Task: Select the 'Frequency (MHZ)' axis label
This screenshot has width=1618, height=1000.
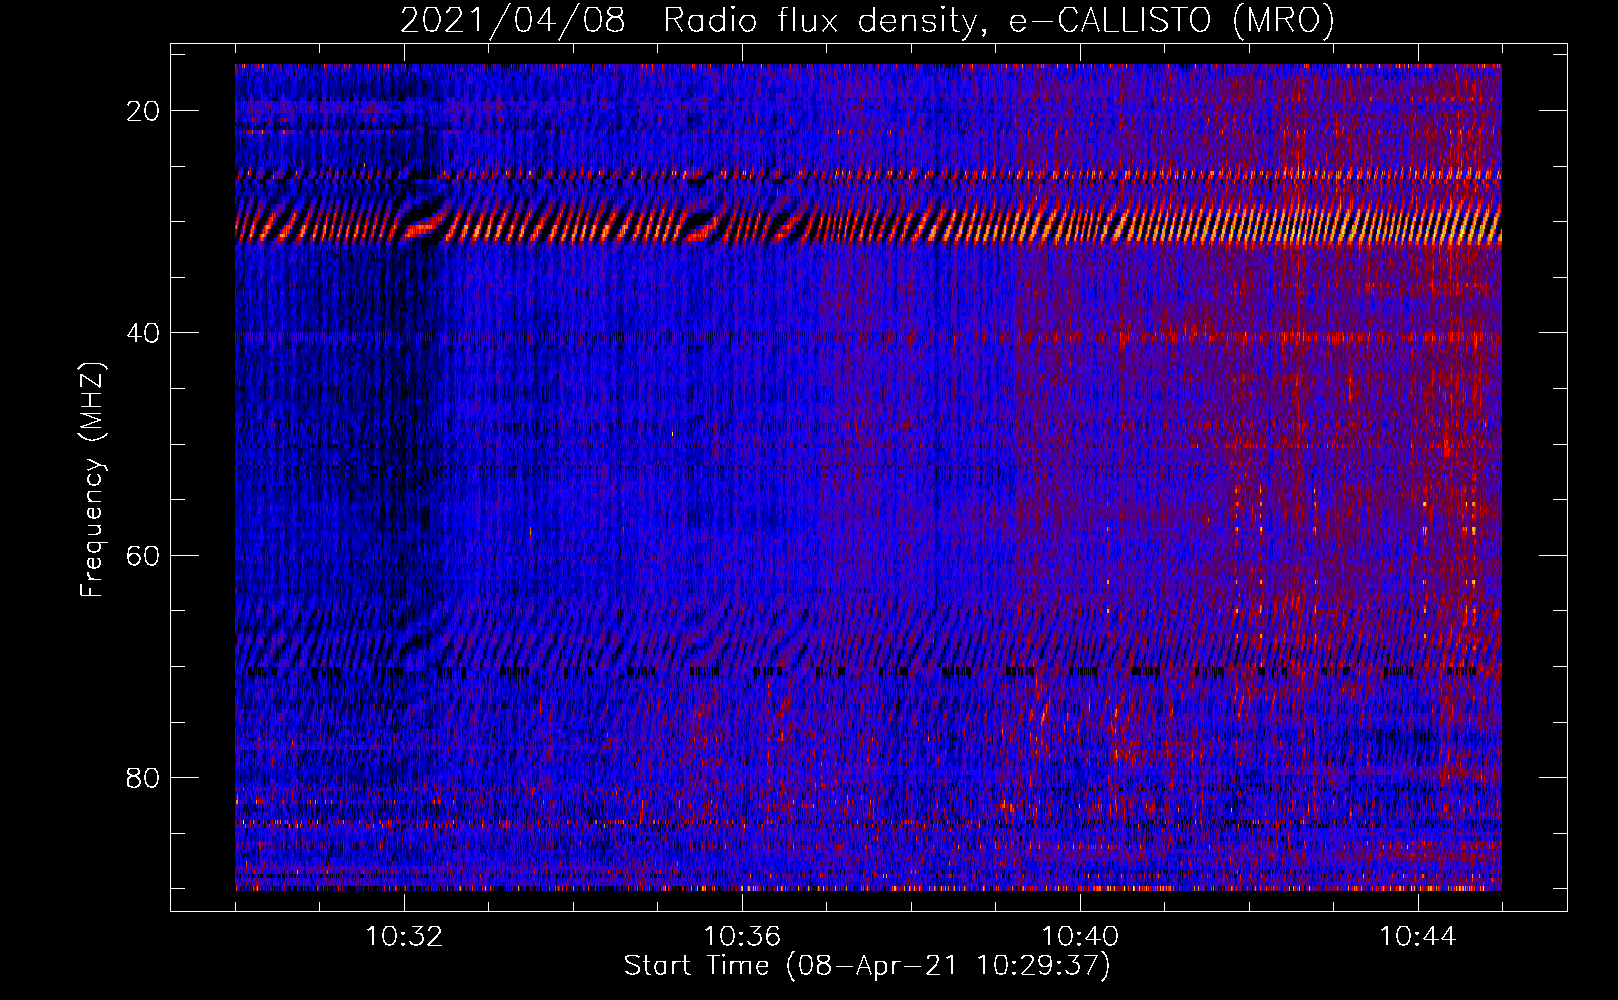Action: tap(91, 480)
